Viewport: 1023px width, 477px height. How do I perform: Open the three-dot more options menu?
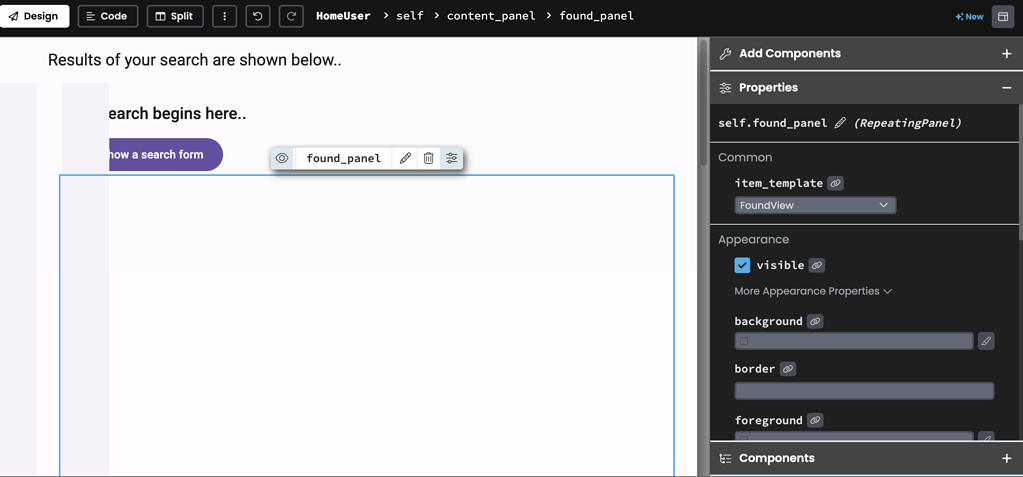point(225,16)
